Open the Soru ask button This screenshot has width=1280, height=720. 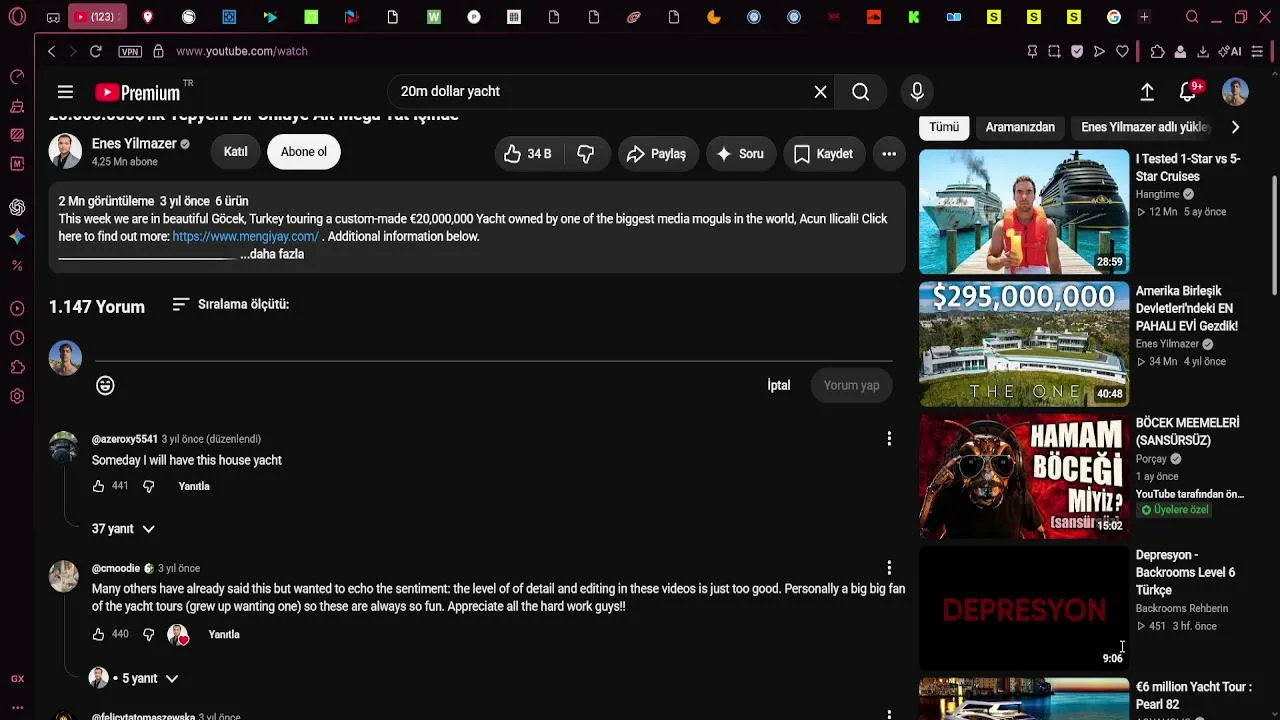pyautogui.click(x=740, y=153)
